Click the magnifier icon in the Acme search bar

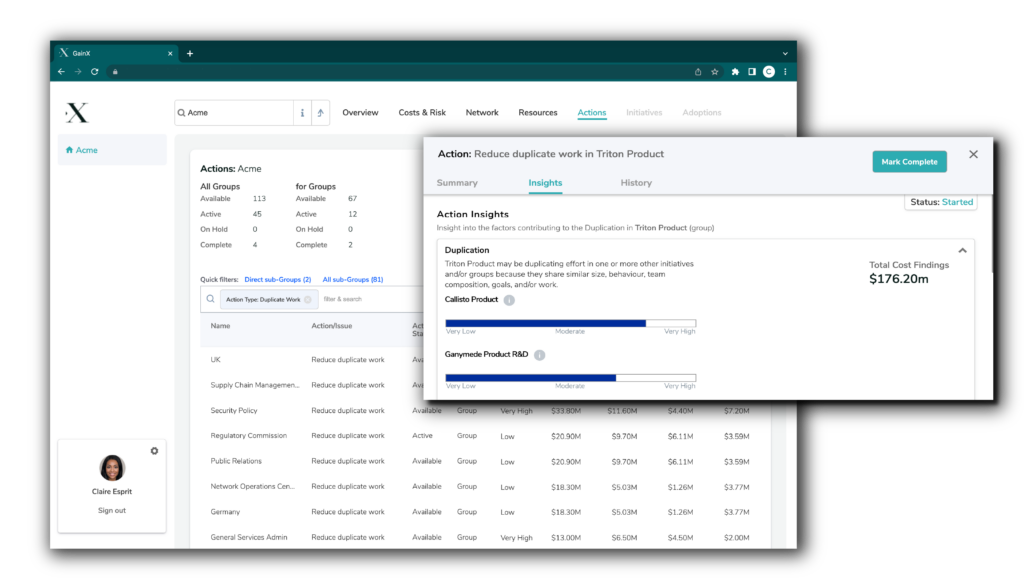(x=181, y=111)
